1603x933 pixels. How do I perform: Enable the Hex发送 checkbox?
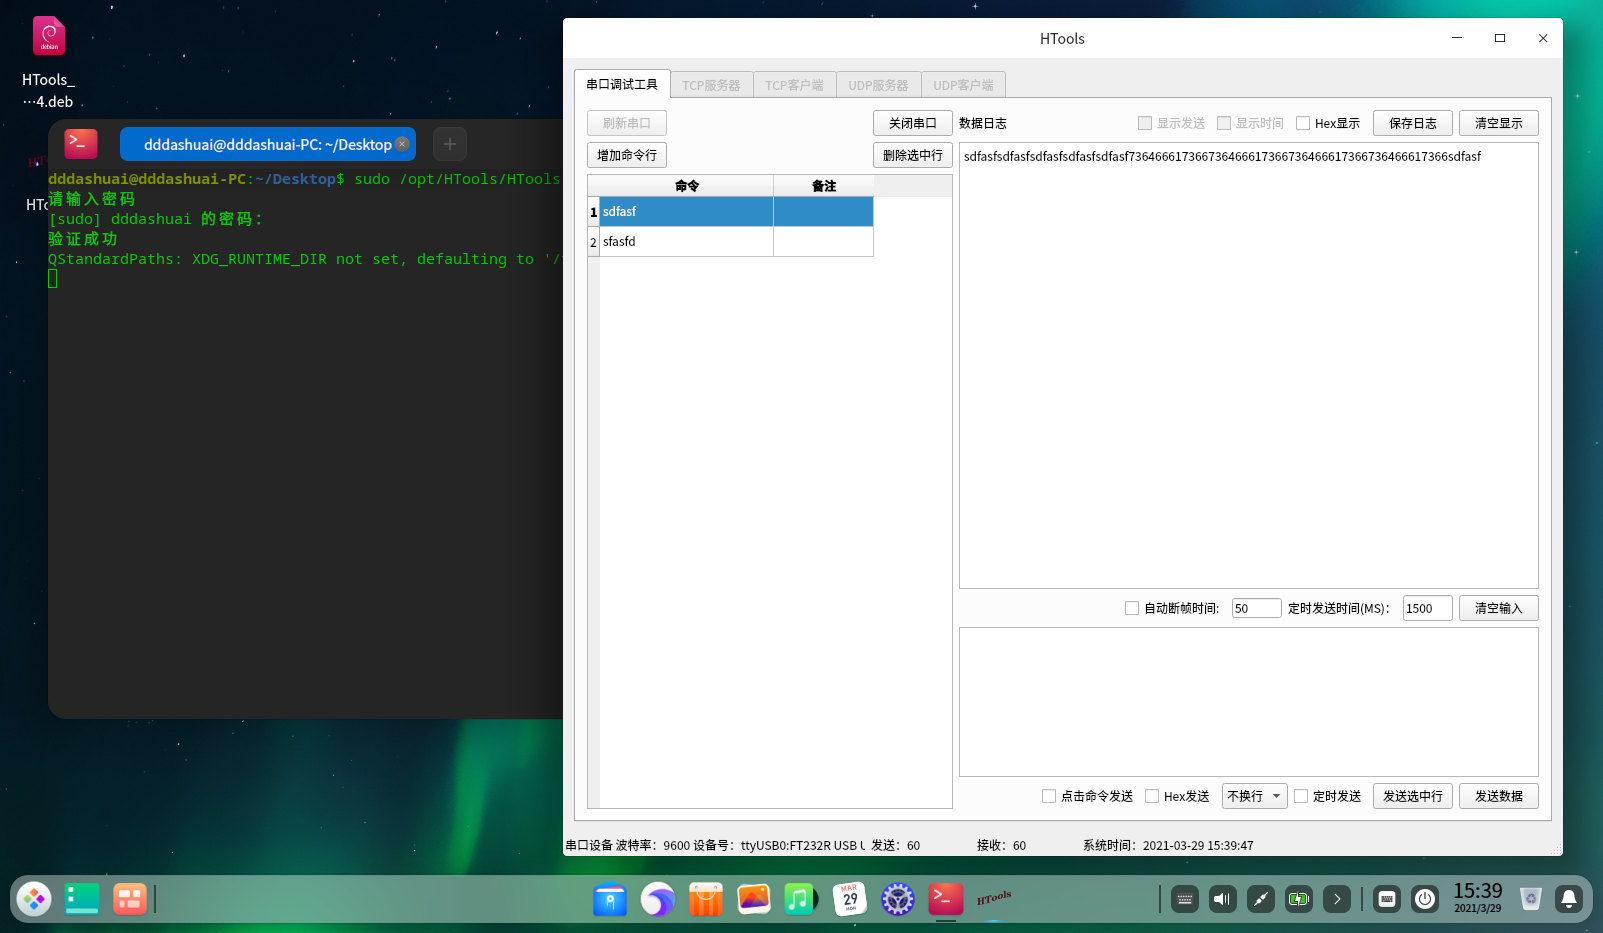click(1152, 796)
